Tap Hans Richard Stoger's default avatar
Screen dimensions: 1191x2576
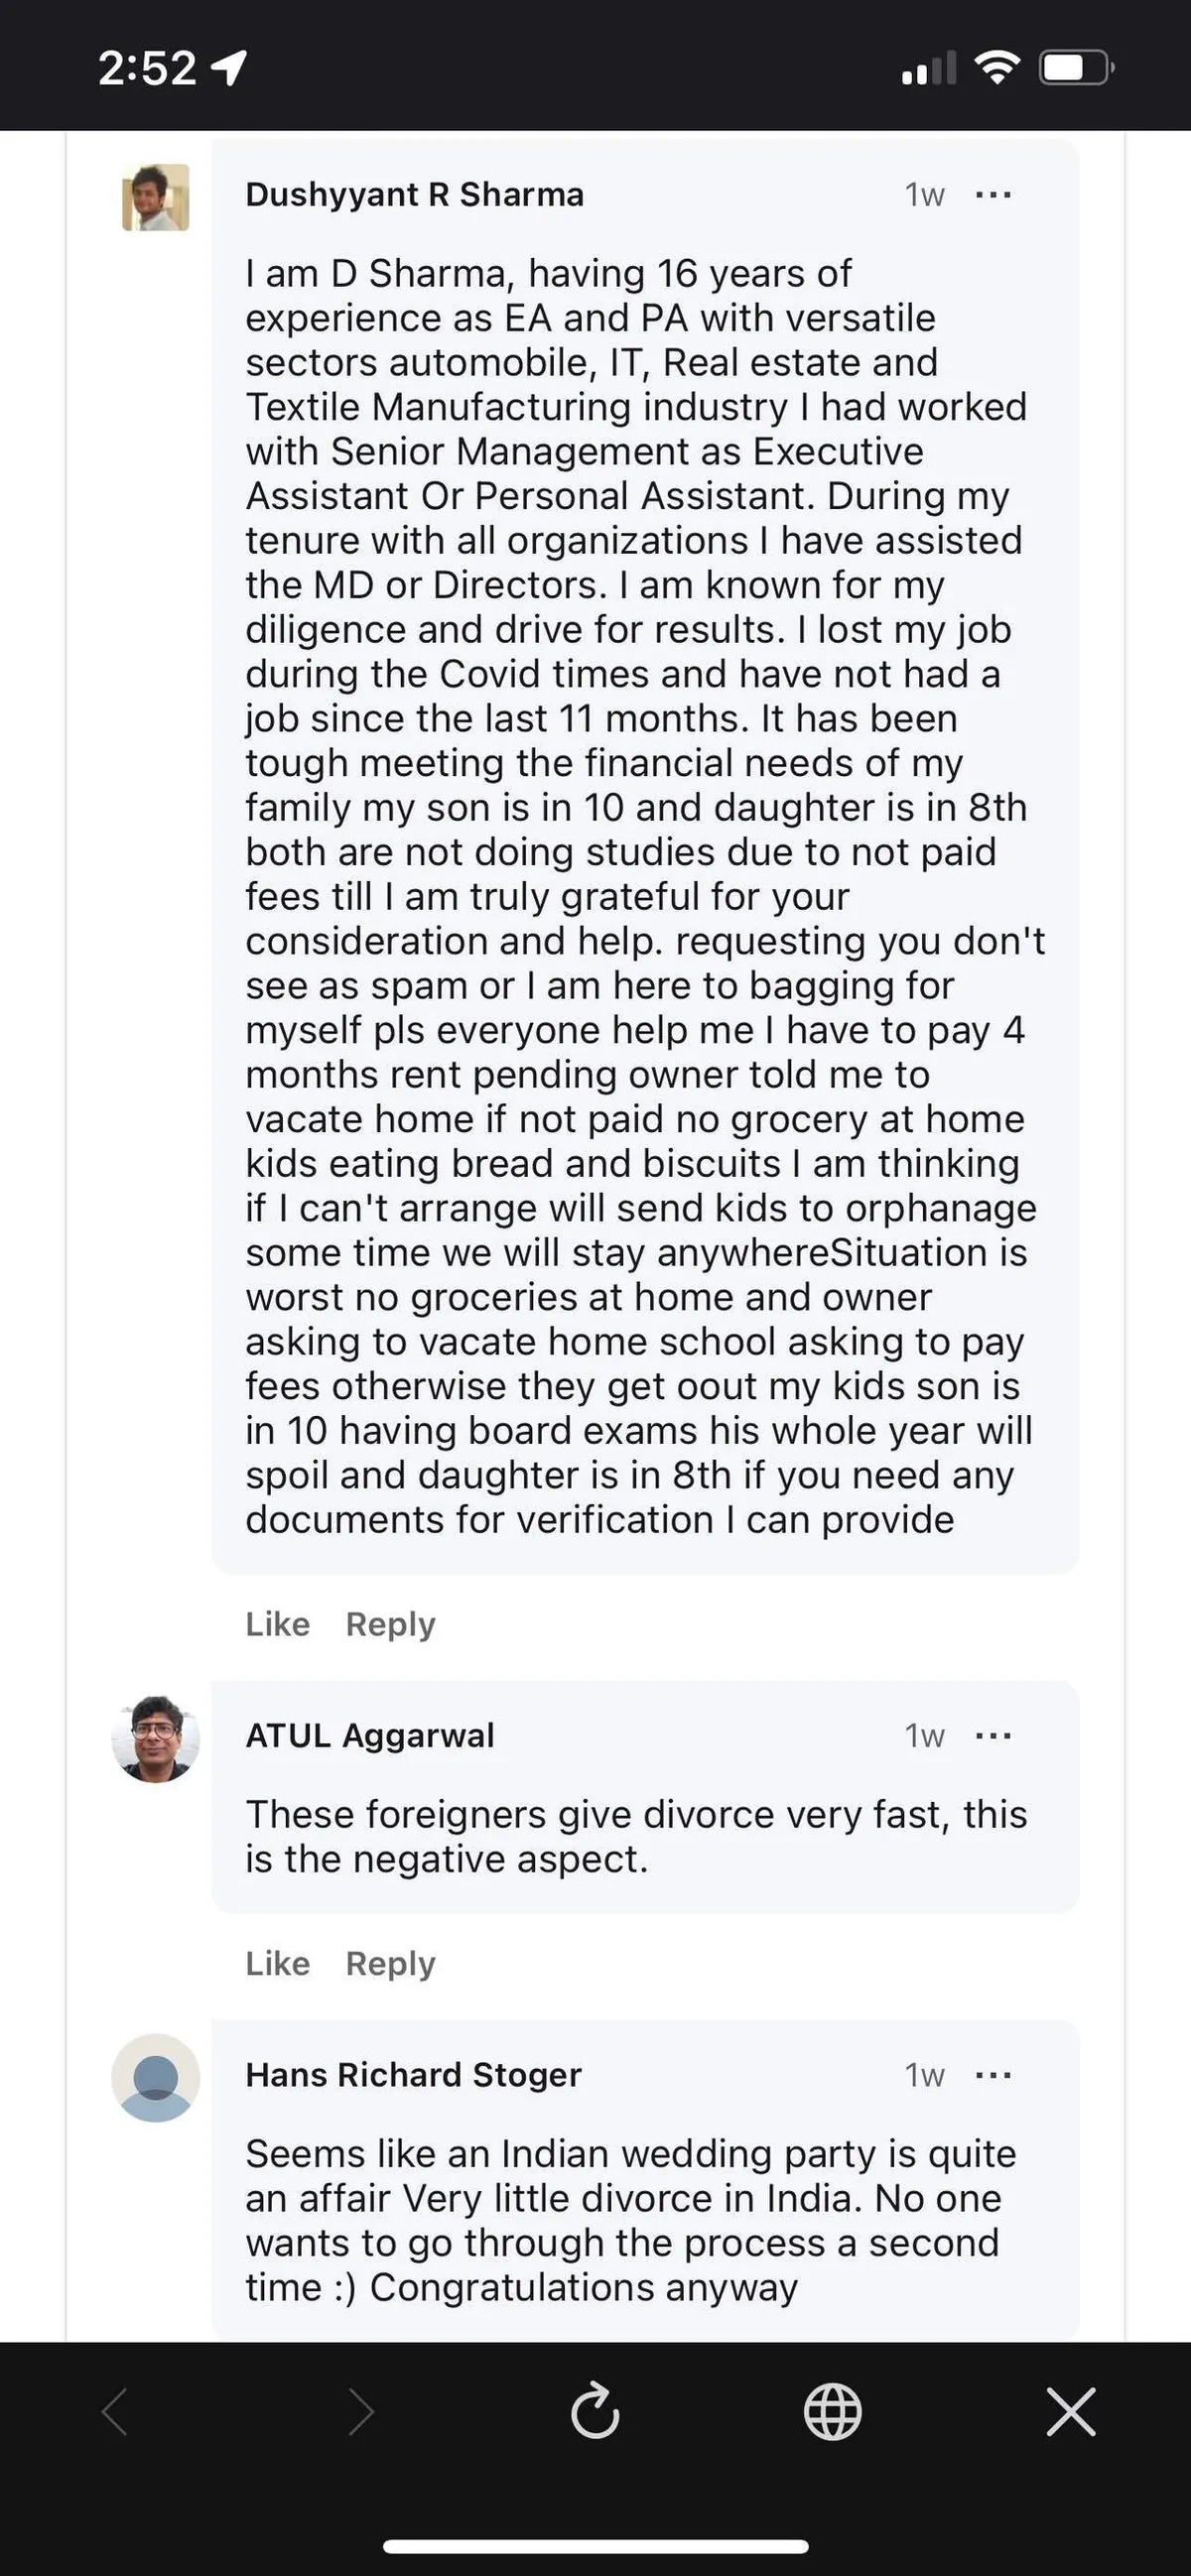pyautogui.click(x=156, y=2078)
